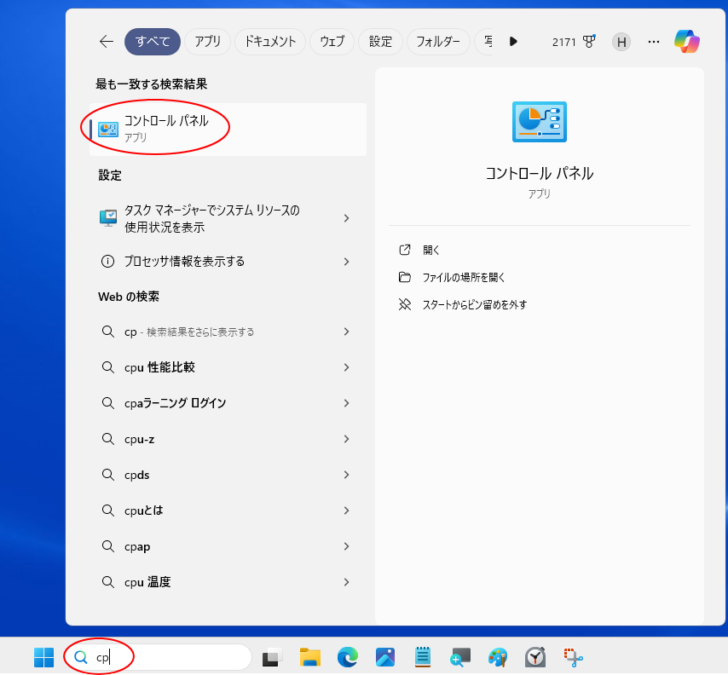Expand the cpds chevron

[x=346, y=474]
